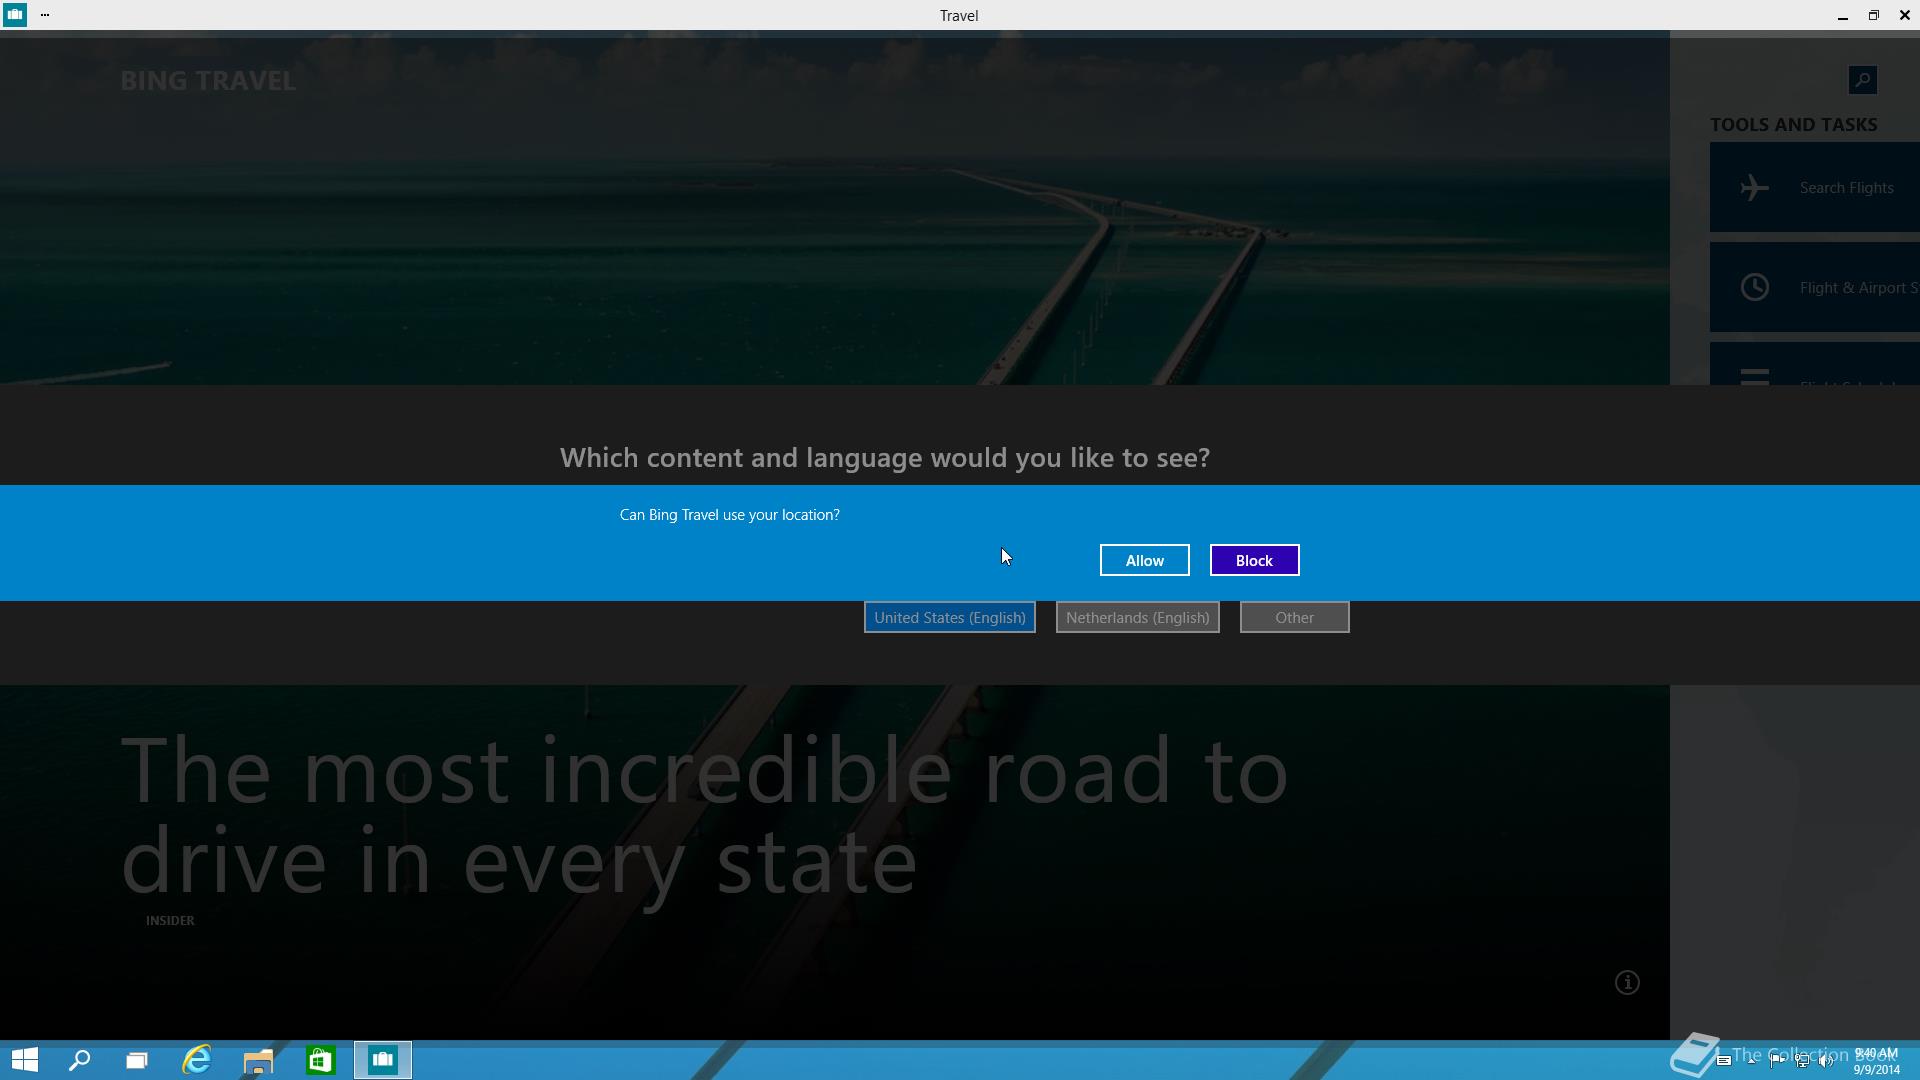1920x1080 pixels.
Task: Click the TOOLS AND TASKS heading
Action: click(1793, 125)
